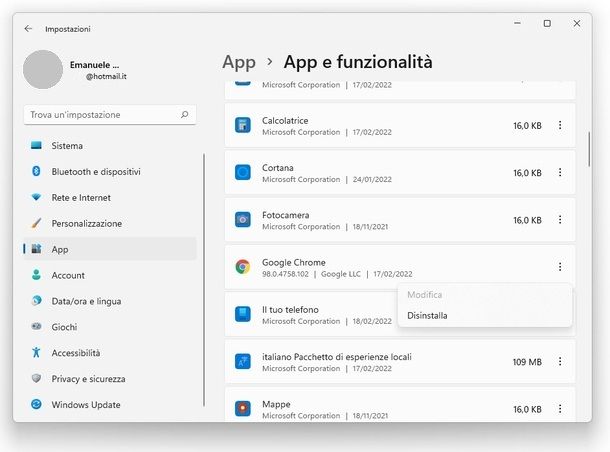Screen dimensions: 610x452
Task: Click the user profile avatar
Action: [43, 69]
